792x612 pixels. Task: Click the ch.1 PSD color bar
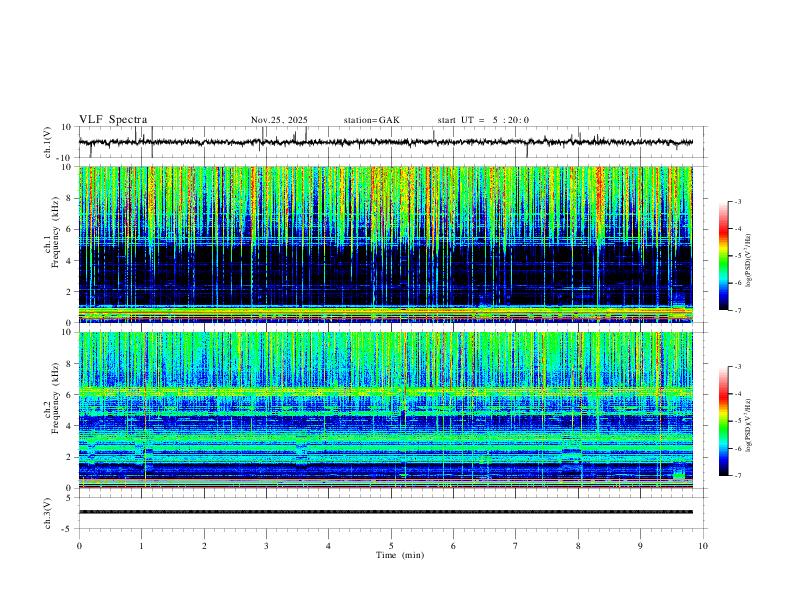pyautogui.click(x=723, y=256)
